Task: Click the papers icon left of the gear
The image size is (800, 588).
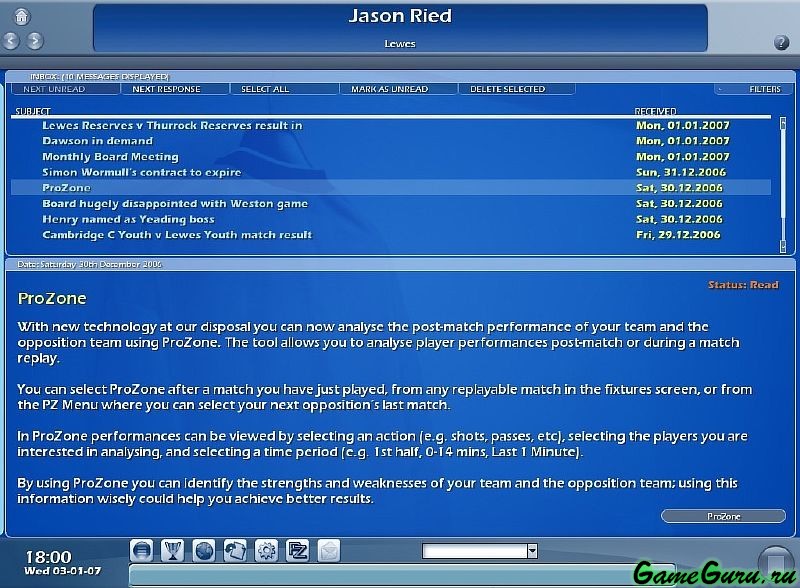Action: 235,551
